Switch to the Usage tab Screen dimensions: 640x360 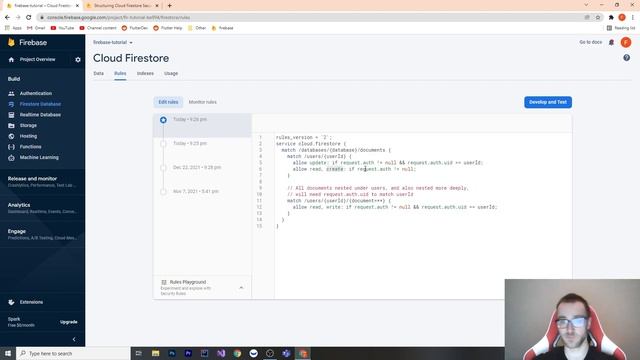[171, 73]
